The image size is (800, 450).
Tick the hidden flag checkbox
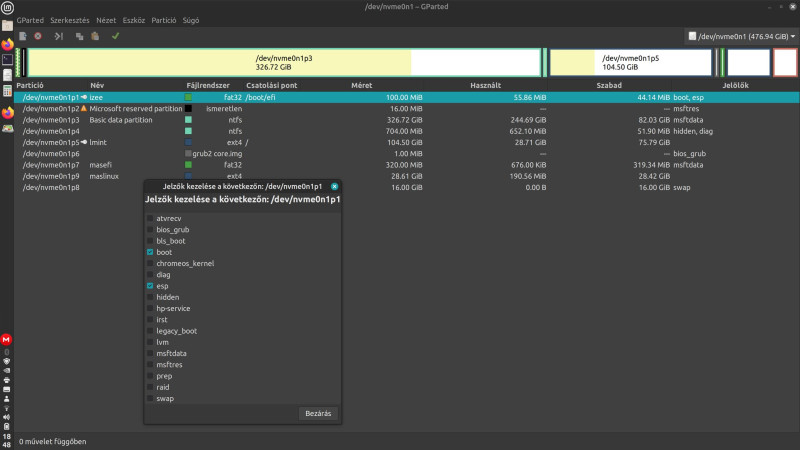click(x=150, y=297)
